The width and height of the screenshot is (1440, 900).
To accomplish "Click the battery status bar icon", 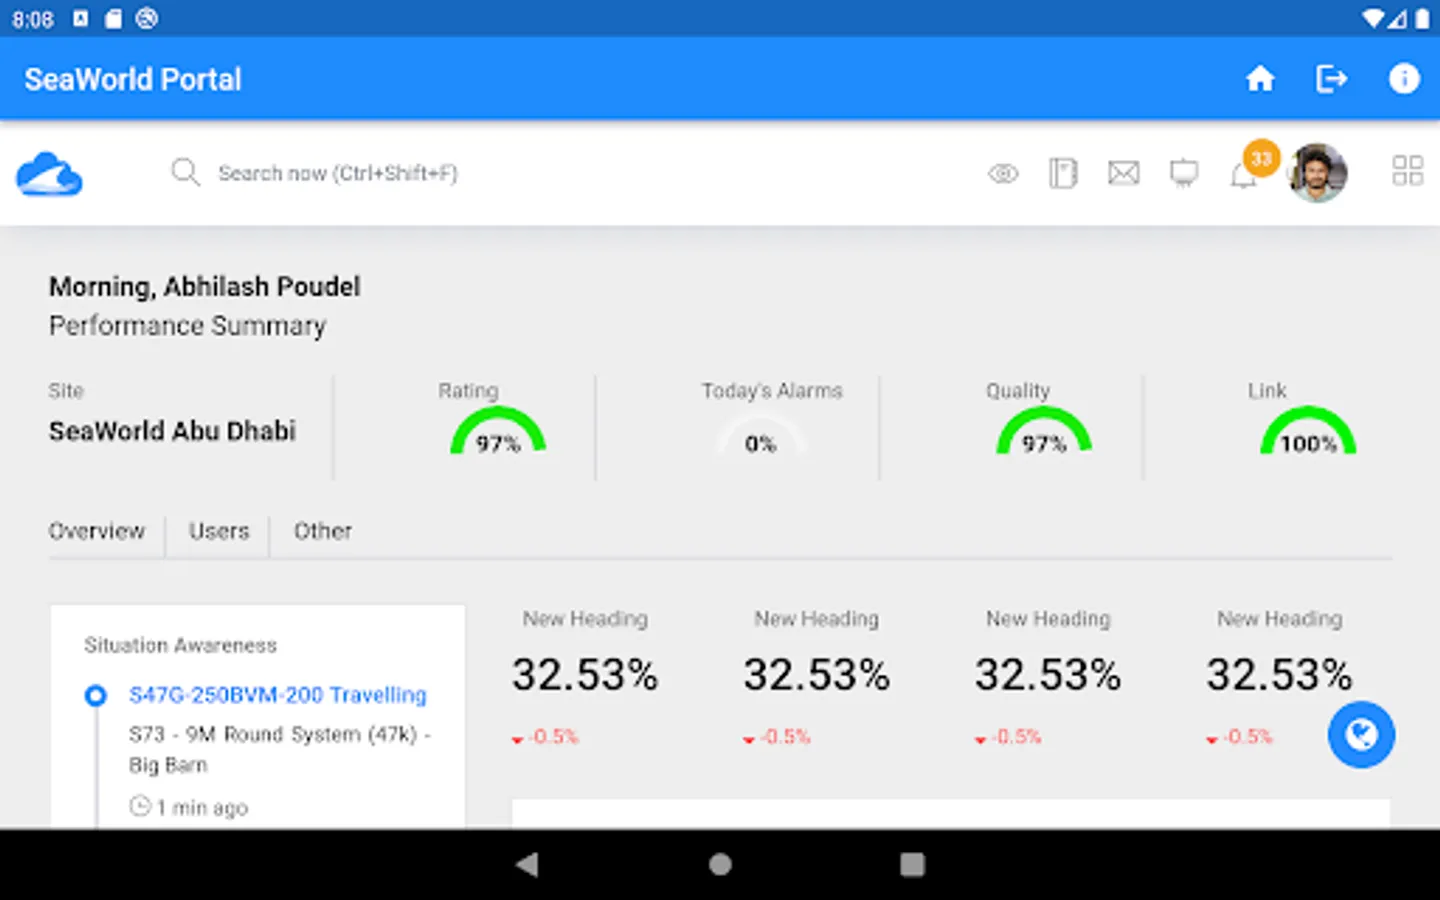I will [1422, 18].
